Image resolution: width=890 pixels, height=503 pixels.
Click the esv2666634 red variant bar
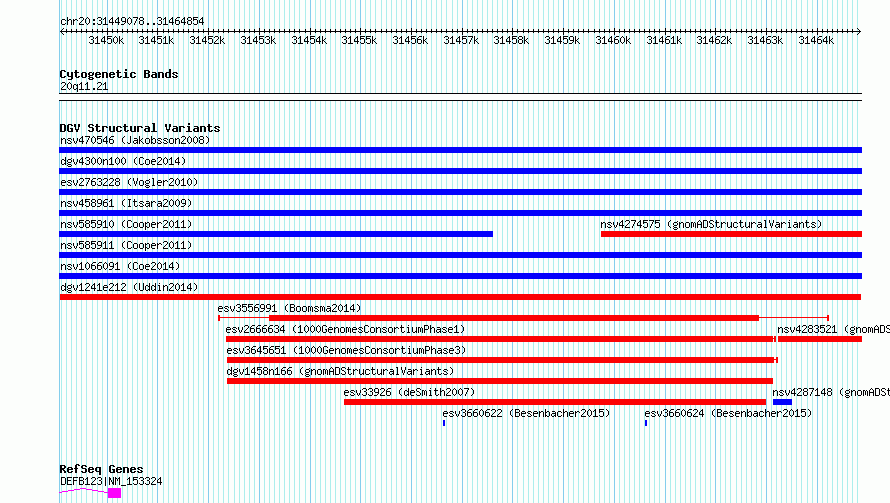(x=500, y=339)
